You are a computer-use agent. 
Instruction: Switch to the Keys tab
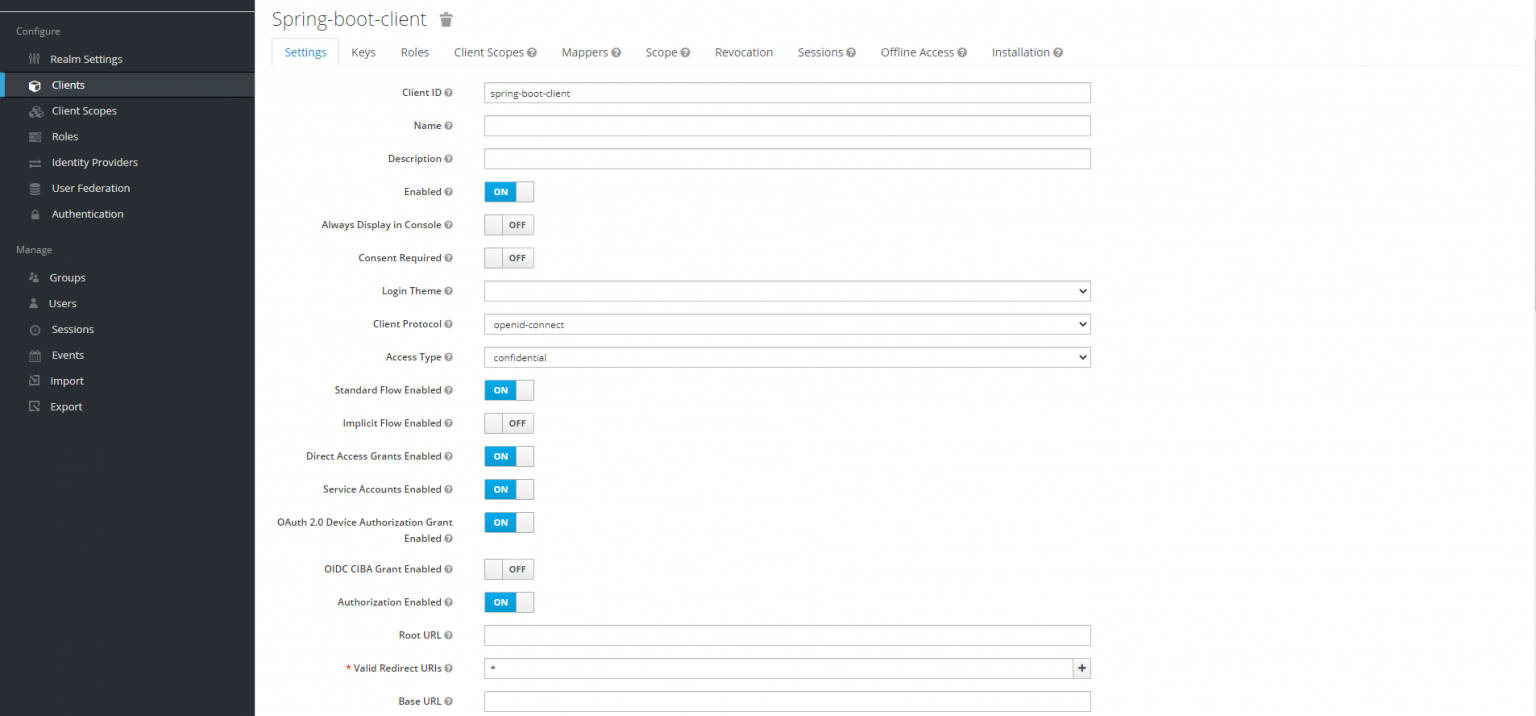pos(363,52)
